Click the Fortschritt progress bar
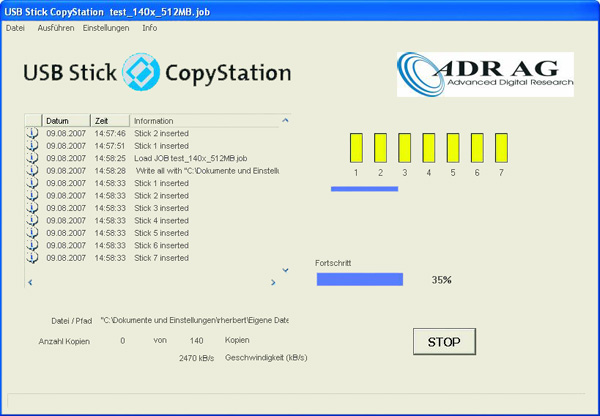The width and height of the screenshot is (600, 416). [360, 279]
